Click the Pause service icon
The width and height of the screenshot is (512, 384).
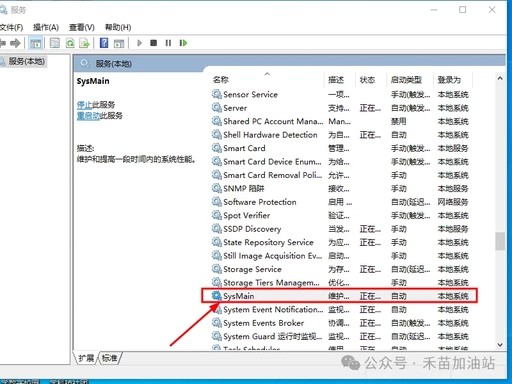pos(168,43)
